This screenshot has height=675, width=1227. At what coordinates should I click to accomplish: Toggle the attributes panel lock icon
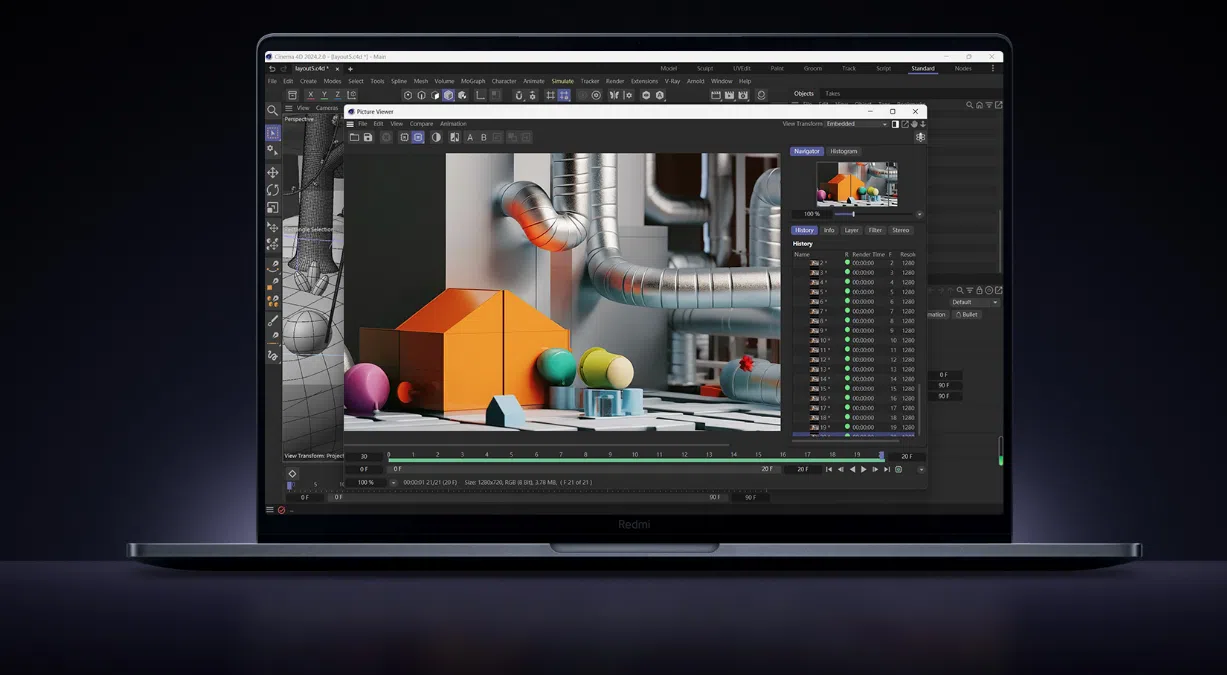tap(979, 290)
